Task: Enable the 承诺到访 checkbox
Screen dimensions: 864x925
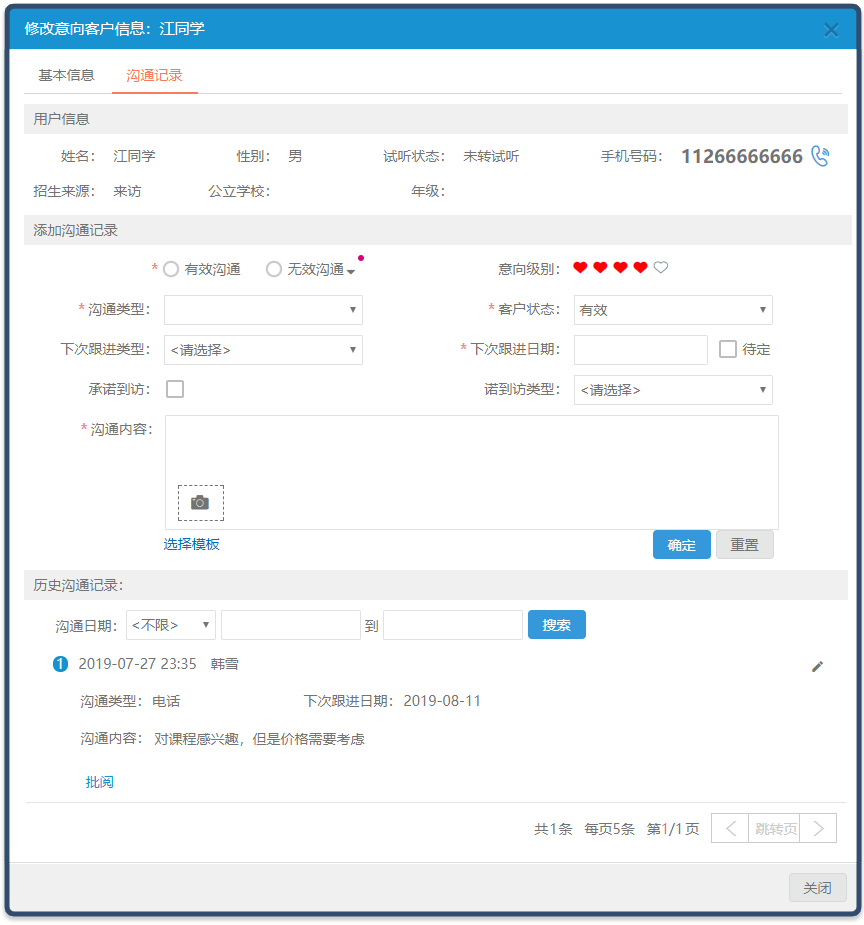Action: (175, 389)
